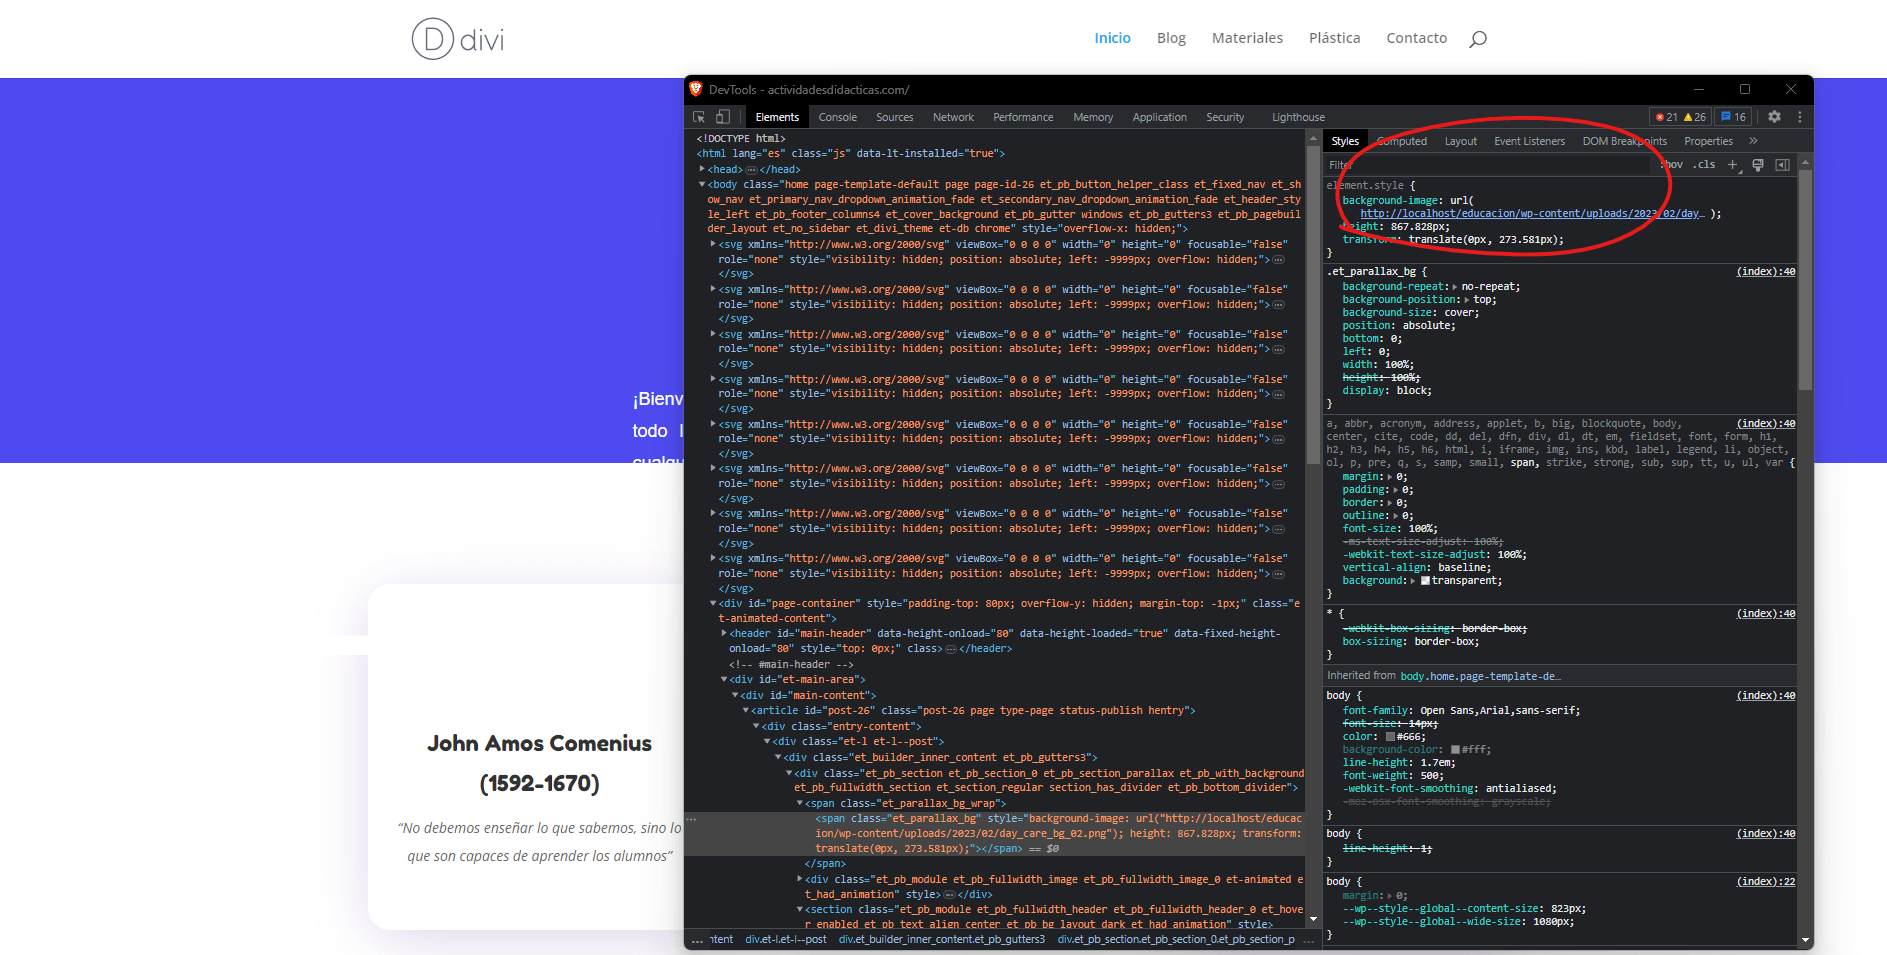Open the DevTools three-dot menu
Viewport: 1887px width, 955px height.
[x=1800, y=117]
